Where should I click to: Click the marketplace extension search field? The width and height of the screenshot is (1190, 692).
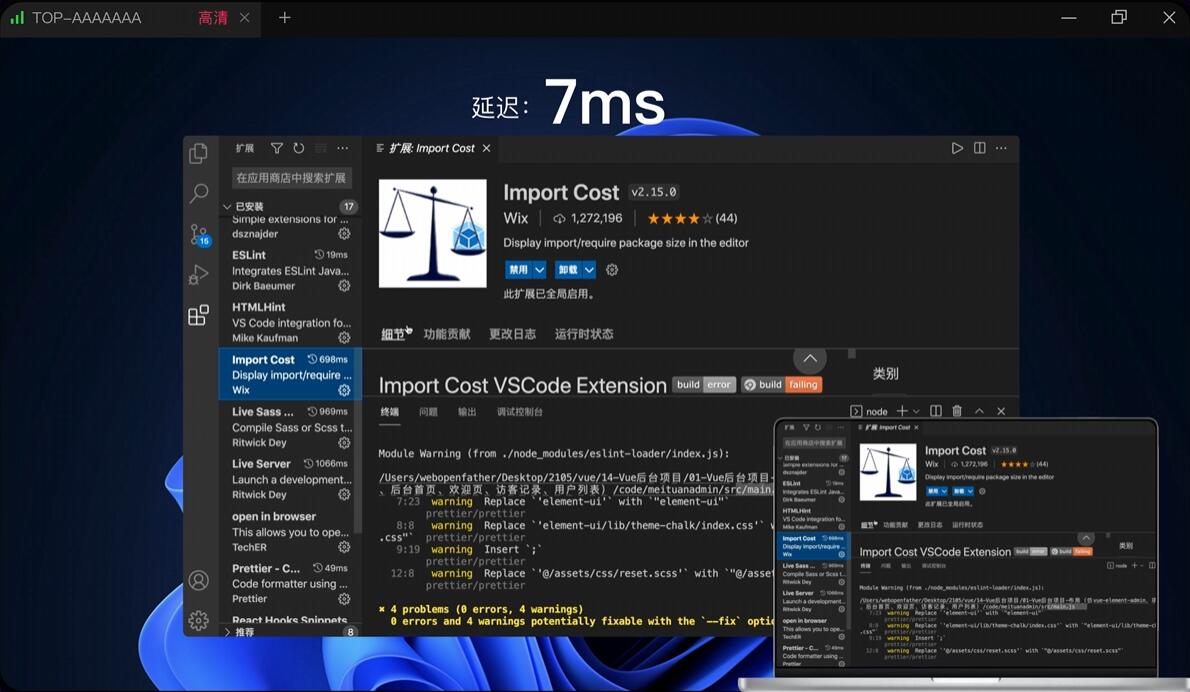coord(291,178)
